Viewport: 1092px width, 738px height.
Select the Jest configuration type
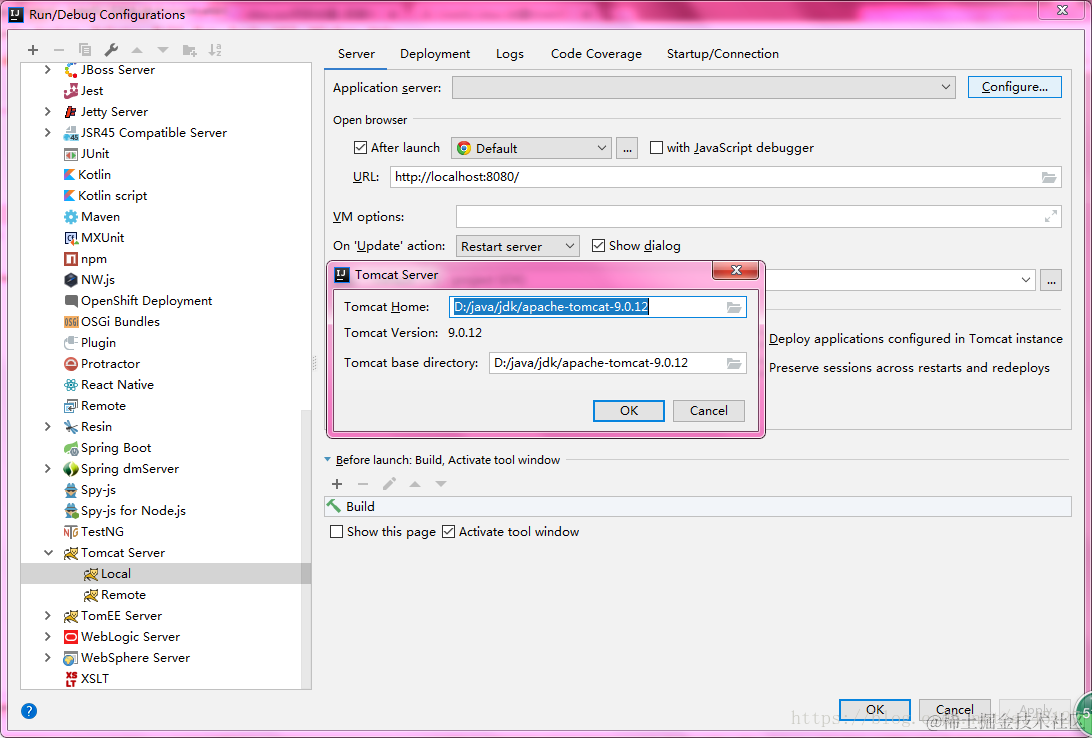click(91, 91)
